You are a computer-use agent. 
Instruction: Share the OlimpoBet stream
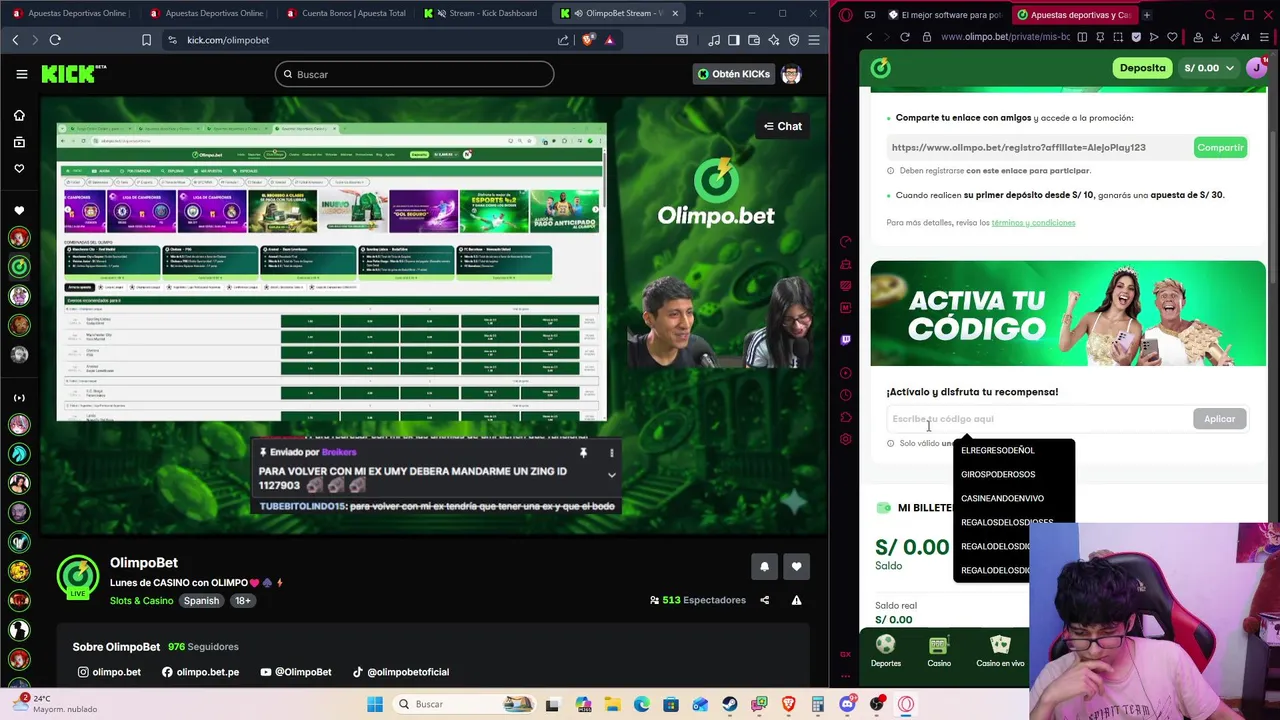[x=764, y=600]
